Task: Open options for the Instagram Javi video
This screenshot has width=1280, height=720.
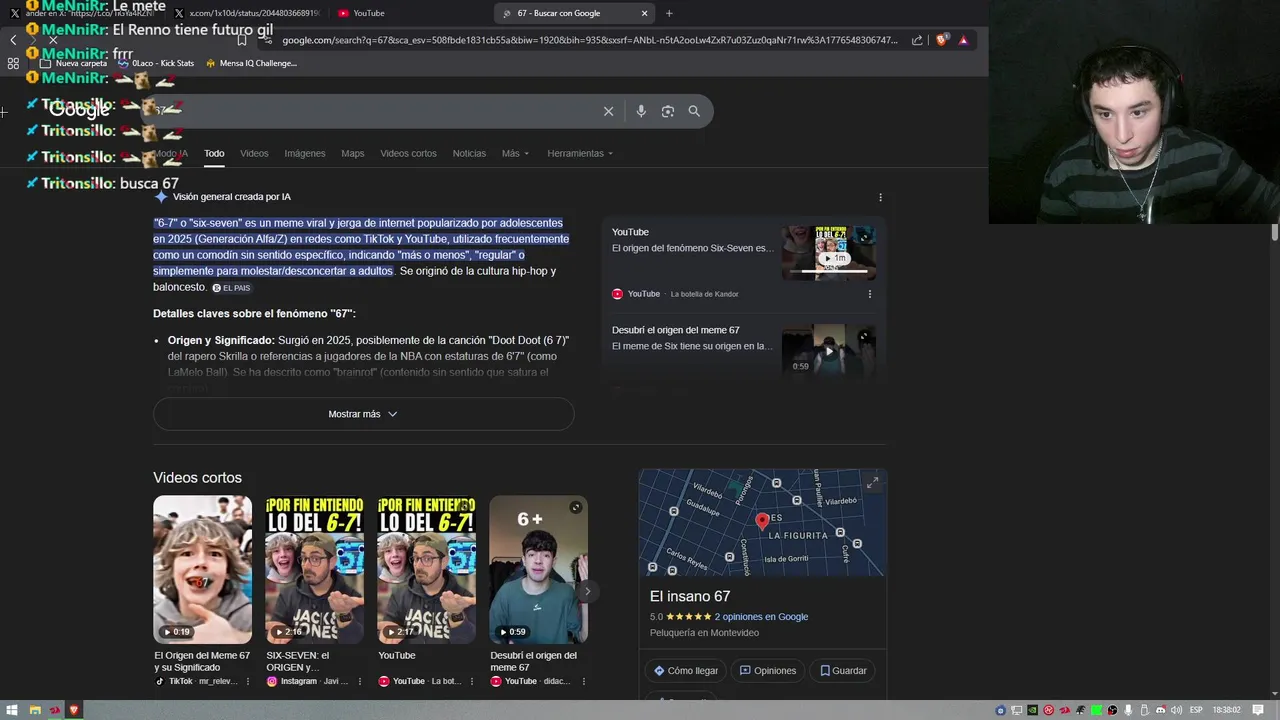Action: click(359, 681)
